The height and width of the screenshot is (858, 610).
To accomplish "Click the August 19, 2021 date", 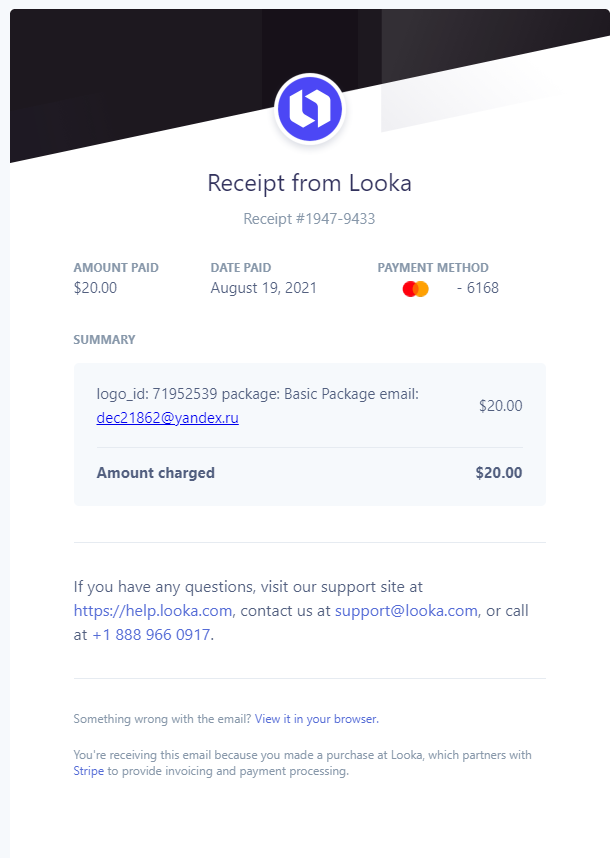I will (263, 288).
